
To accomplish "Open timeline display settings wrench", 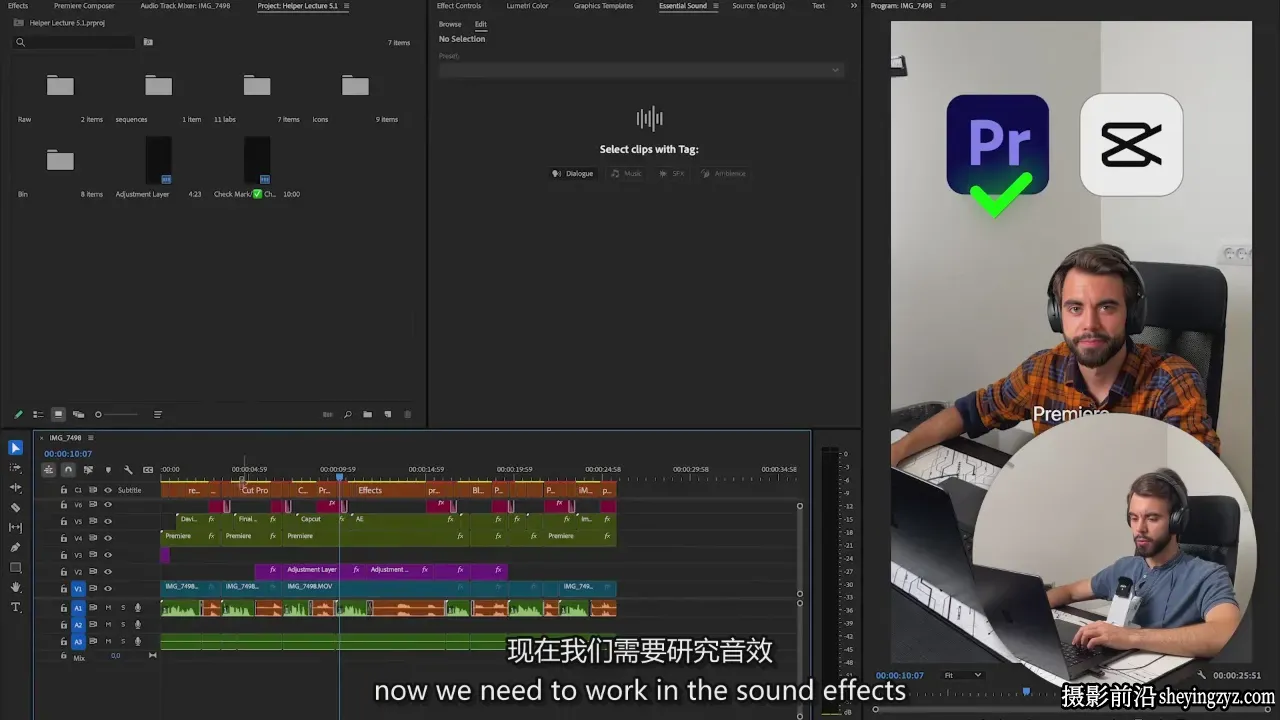I will tap(128, 470).
